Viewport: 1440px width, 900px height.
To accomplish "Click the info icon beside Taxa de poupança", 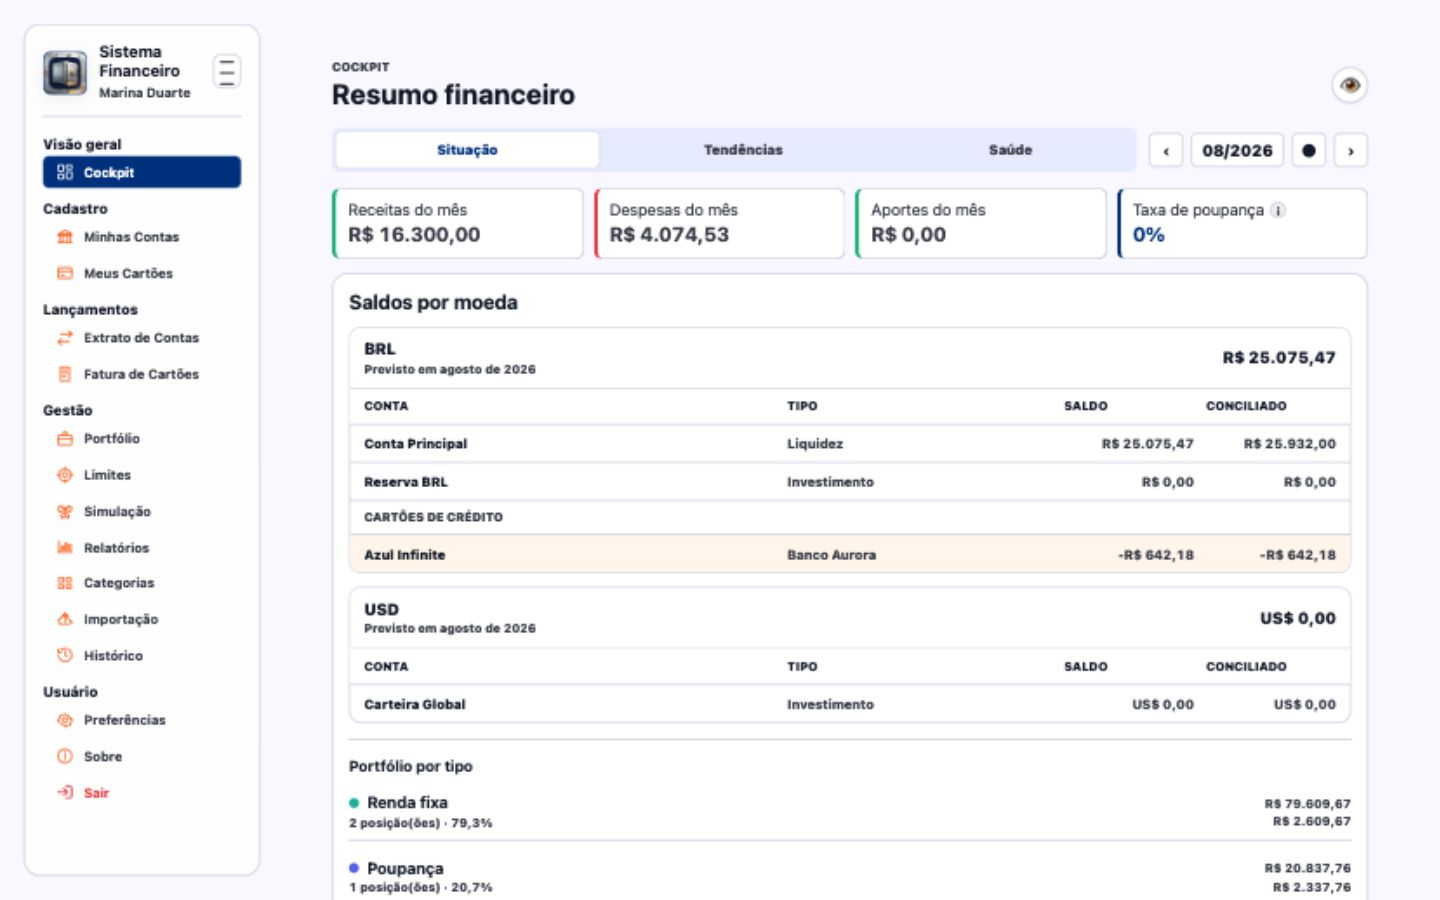I will coord(1278,210).
